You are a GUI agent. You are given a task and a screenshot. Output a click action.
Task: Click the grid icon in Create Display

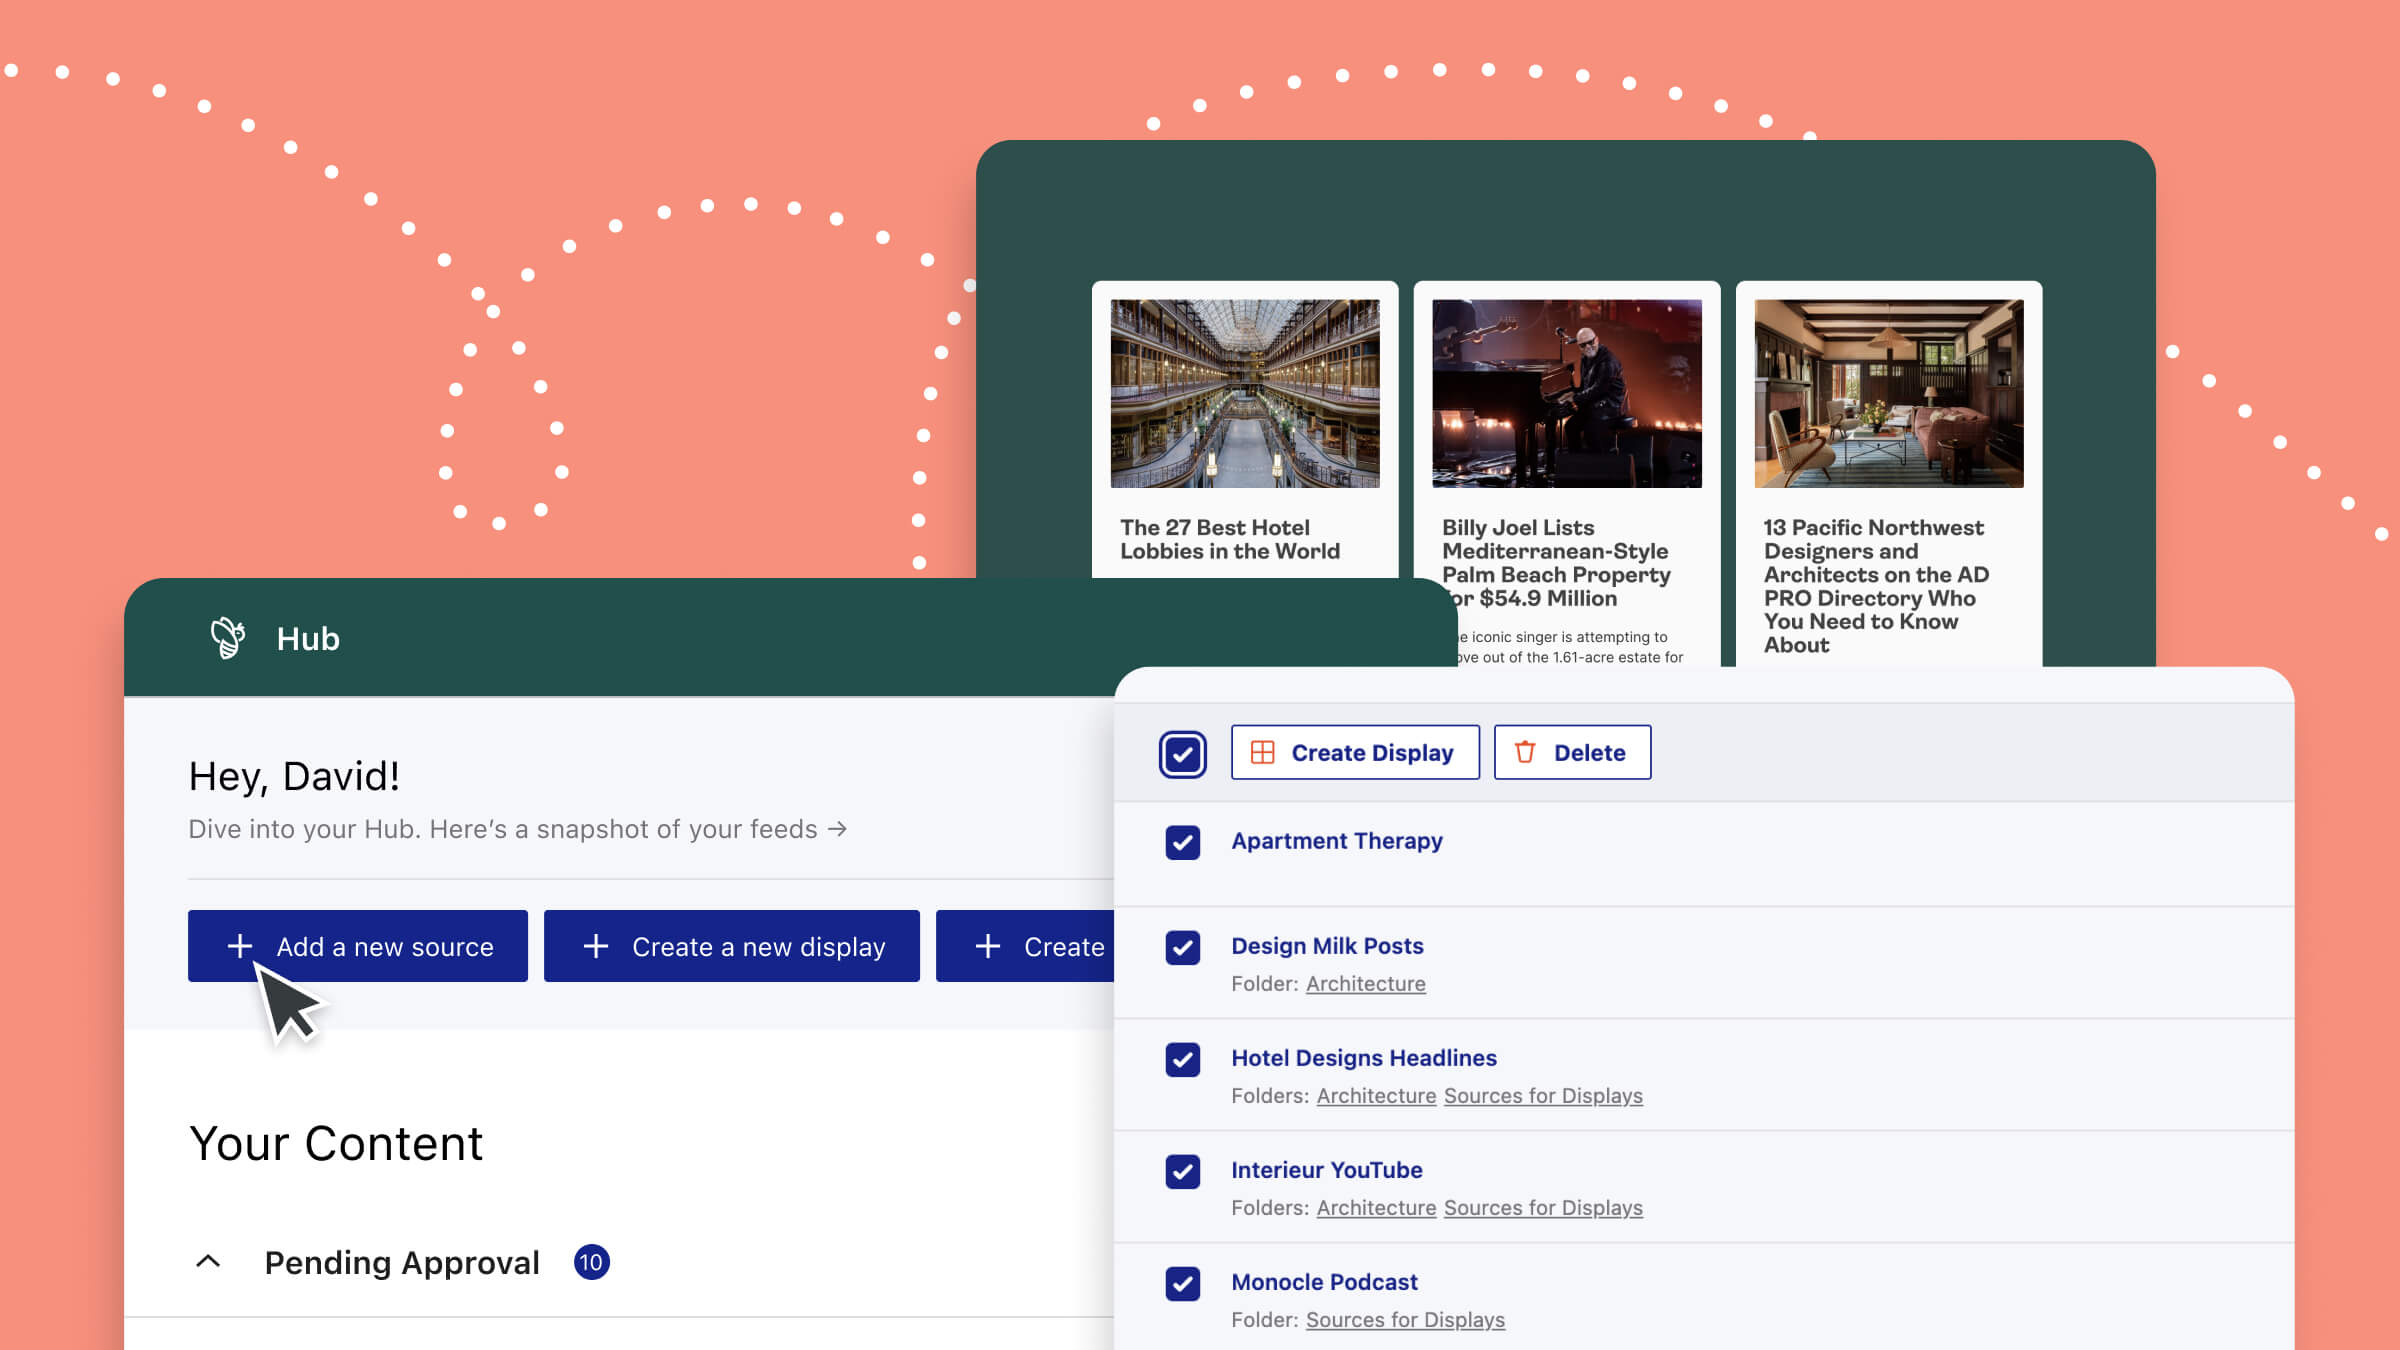1263,752
